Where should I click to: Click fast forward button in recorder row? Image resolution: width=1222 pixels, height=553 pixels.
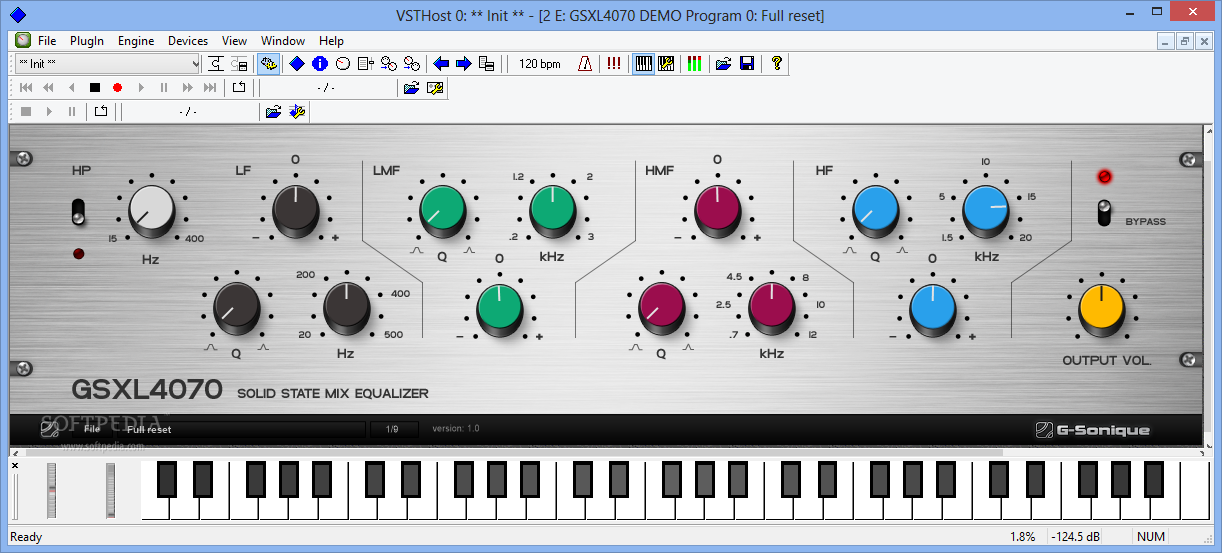(x=187, y=88)
